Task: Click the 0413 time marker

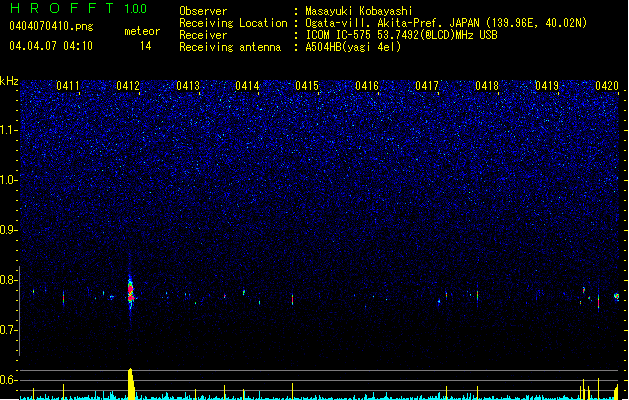Action: pos(188,86)
